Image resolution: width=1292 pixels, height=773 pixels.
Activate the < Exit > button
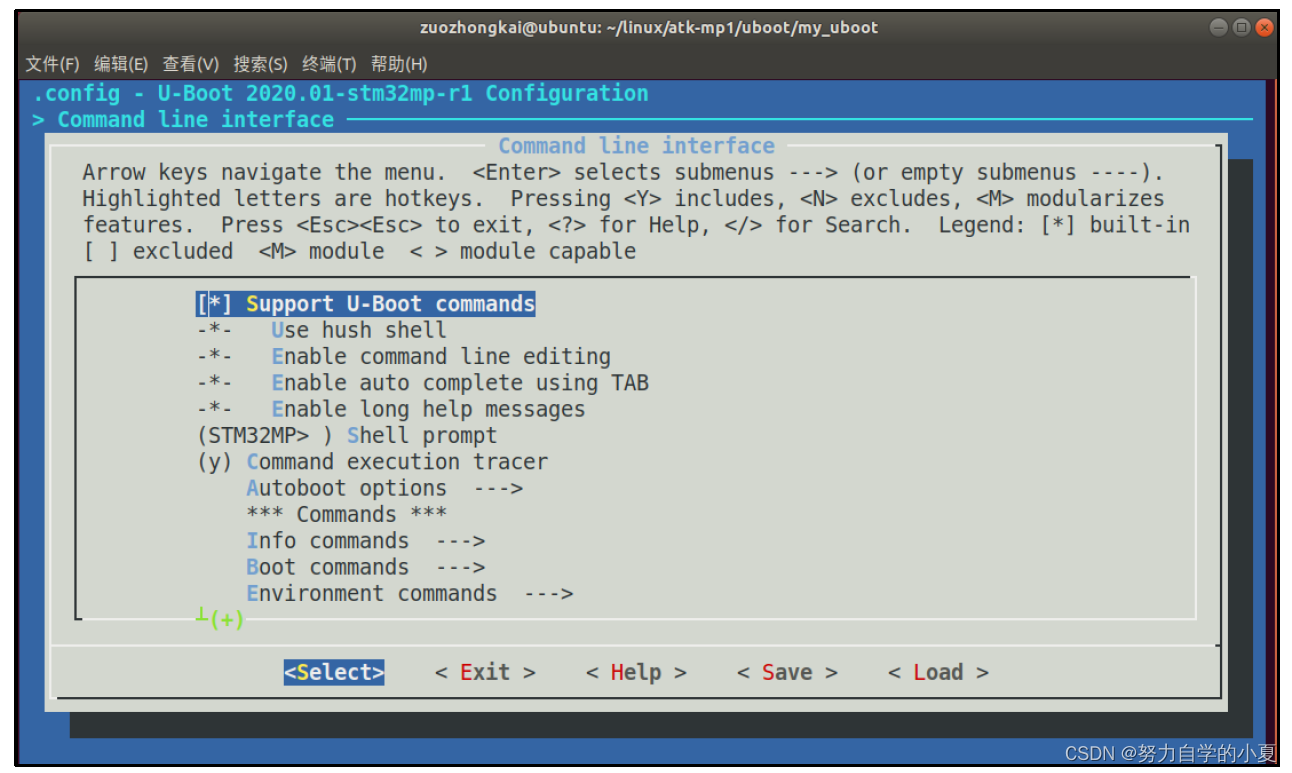click(x=485, y=673)
